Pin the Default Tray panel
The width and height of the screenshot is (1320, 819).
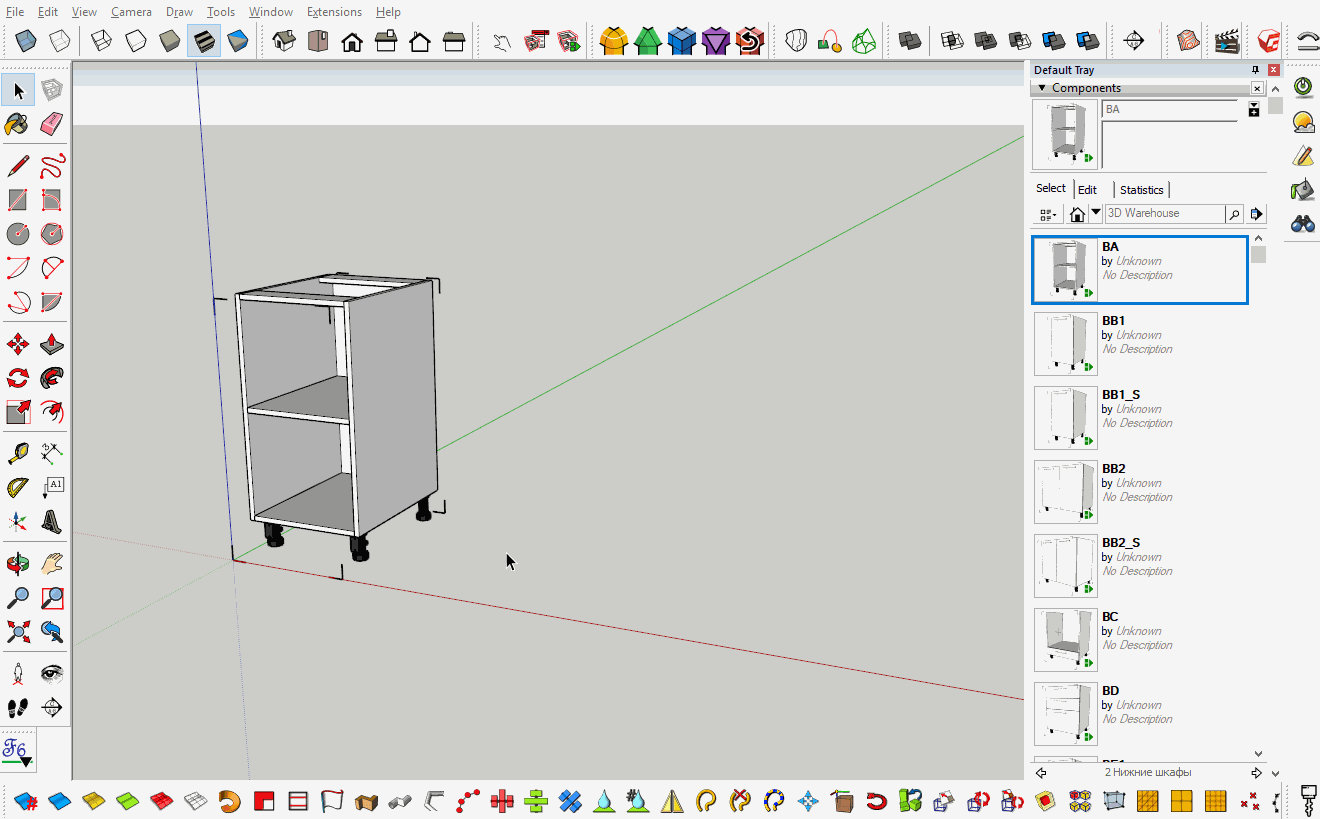click(x=1254, y=69)
